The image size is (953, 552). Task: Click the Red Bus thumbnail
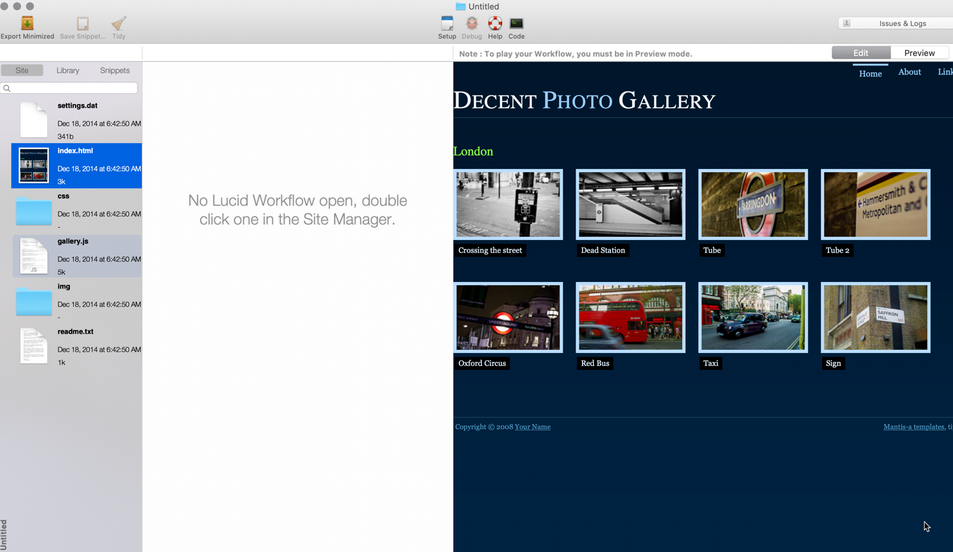[x=630, y=317]
